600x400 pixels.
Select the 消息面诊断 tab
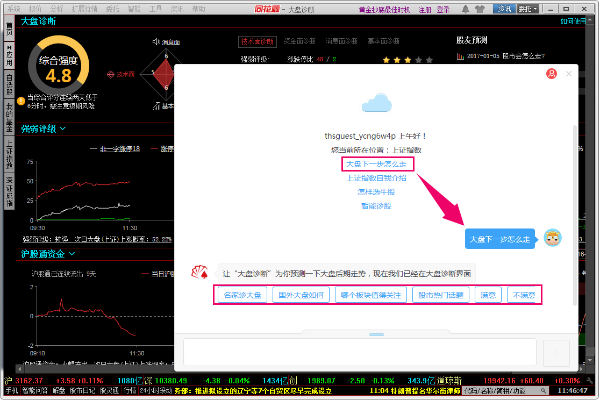[341, 41]
